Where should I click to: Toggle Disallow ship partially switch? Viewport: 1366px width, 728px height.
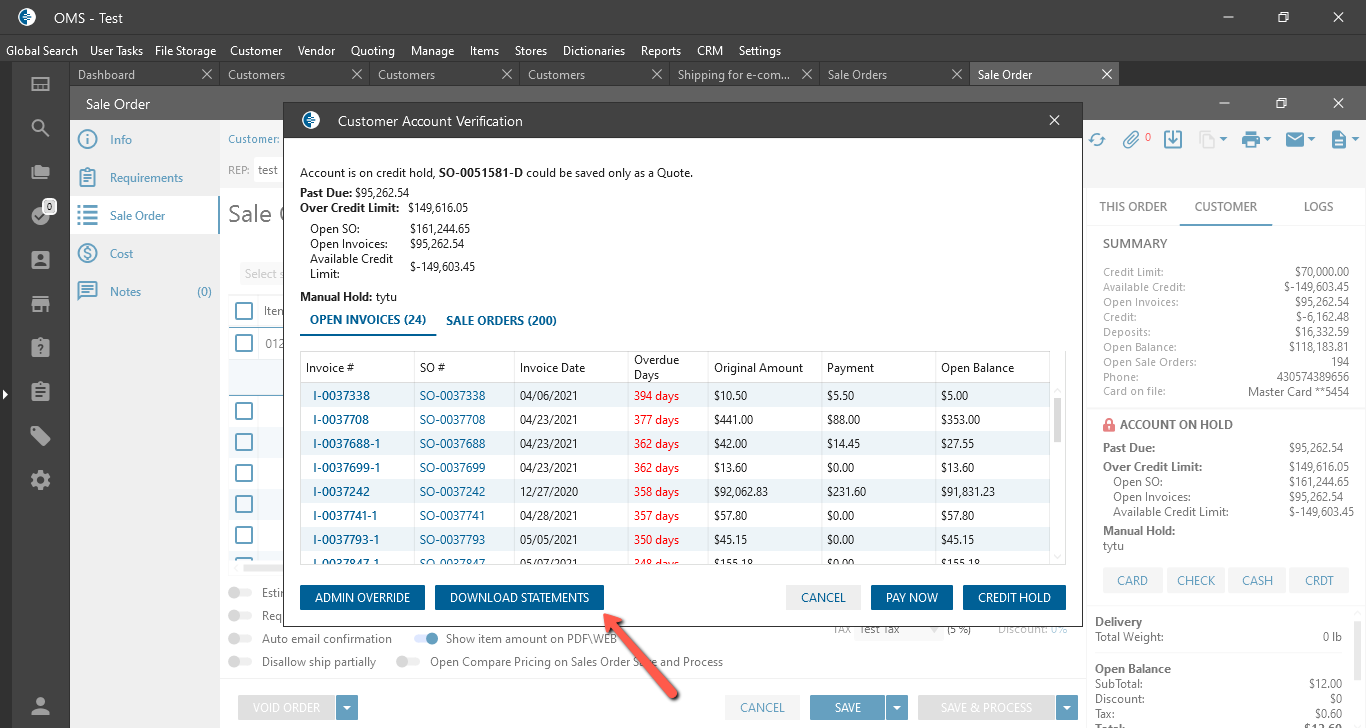pyautogui.click(x=240, y=662)
